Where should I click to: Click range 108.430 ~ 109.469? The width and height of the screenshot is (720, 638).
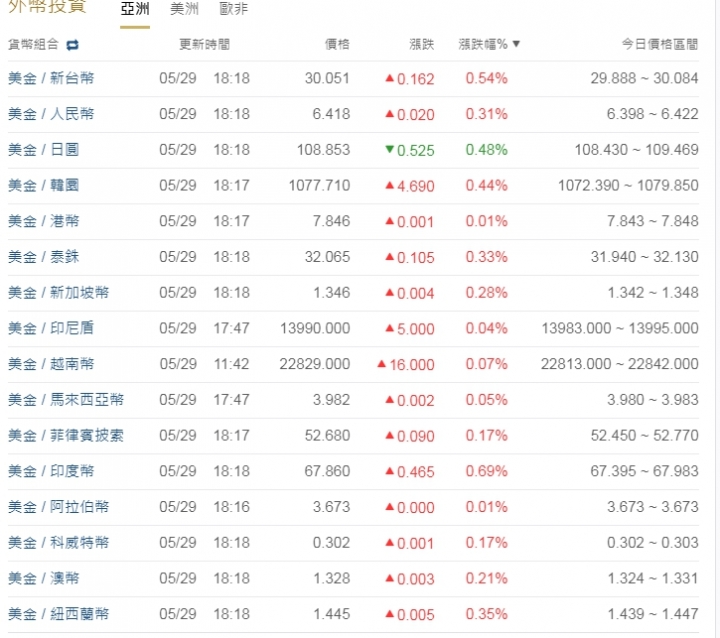(x=636, y=150)
